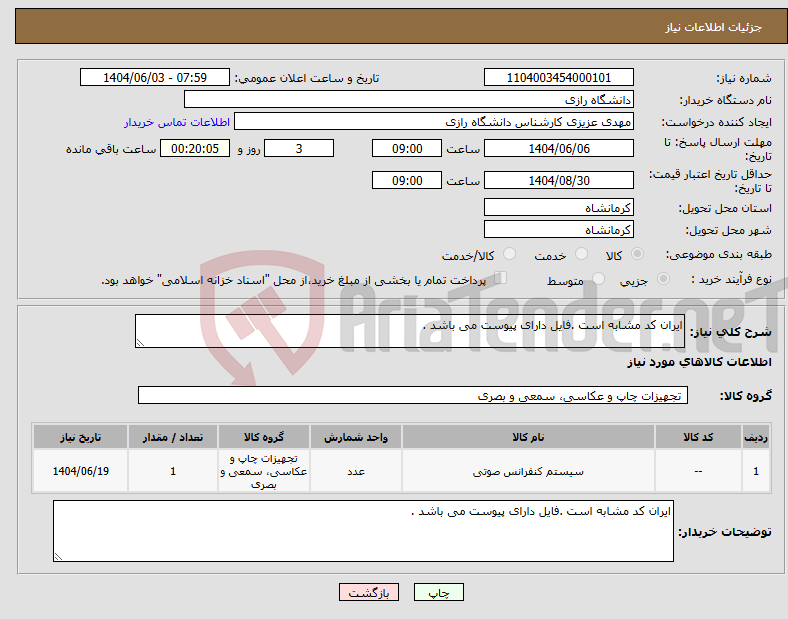Click the کد کالا column header
This screenshot has width=788, height=619.
pos(698,437)
